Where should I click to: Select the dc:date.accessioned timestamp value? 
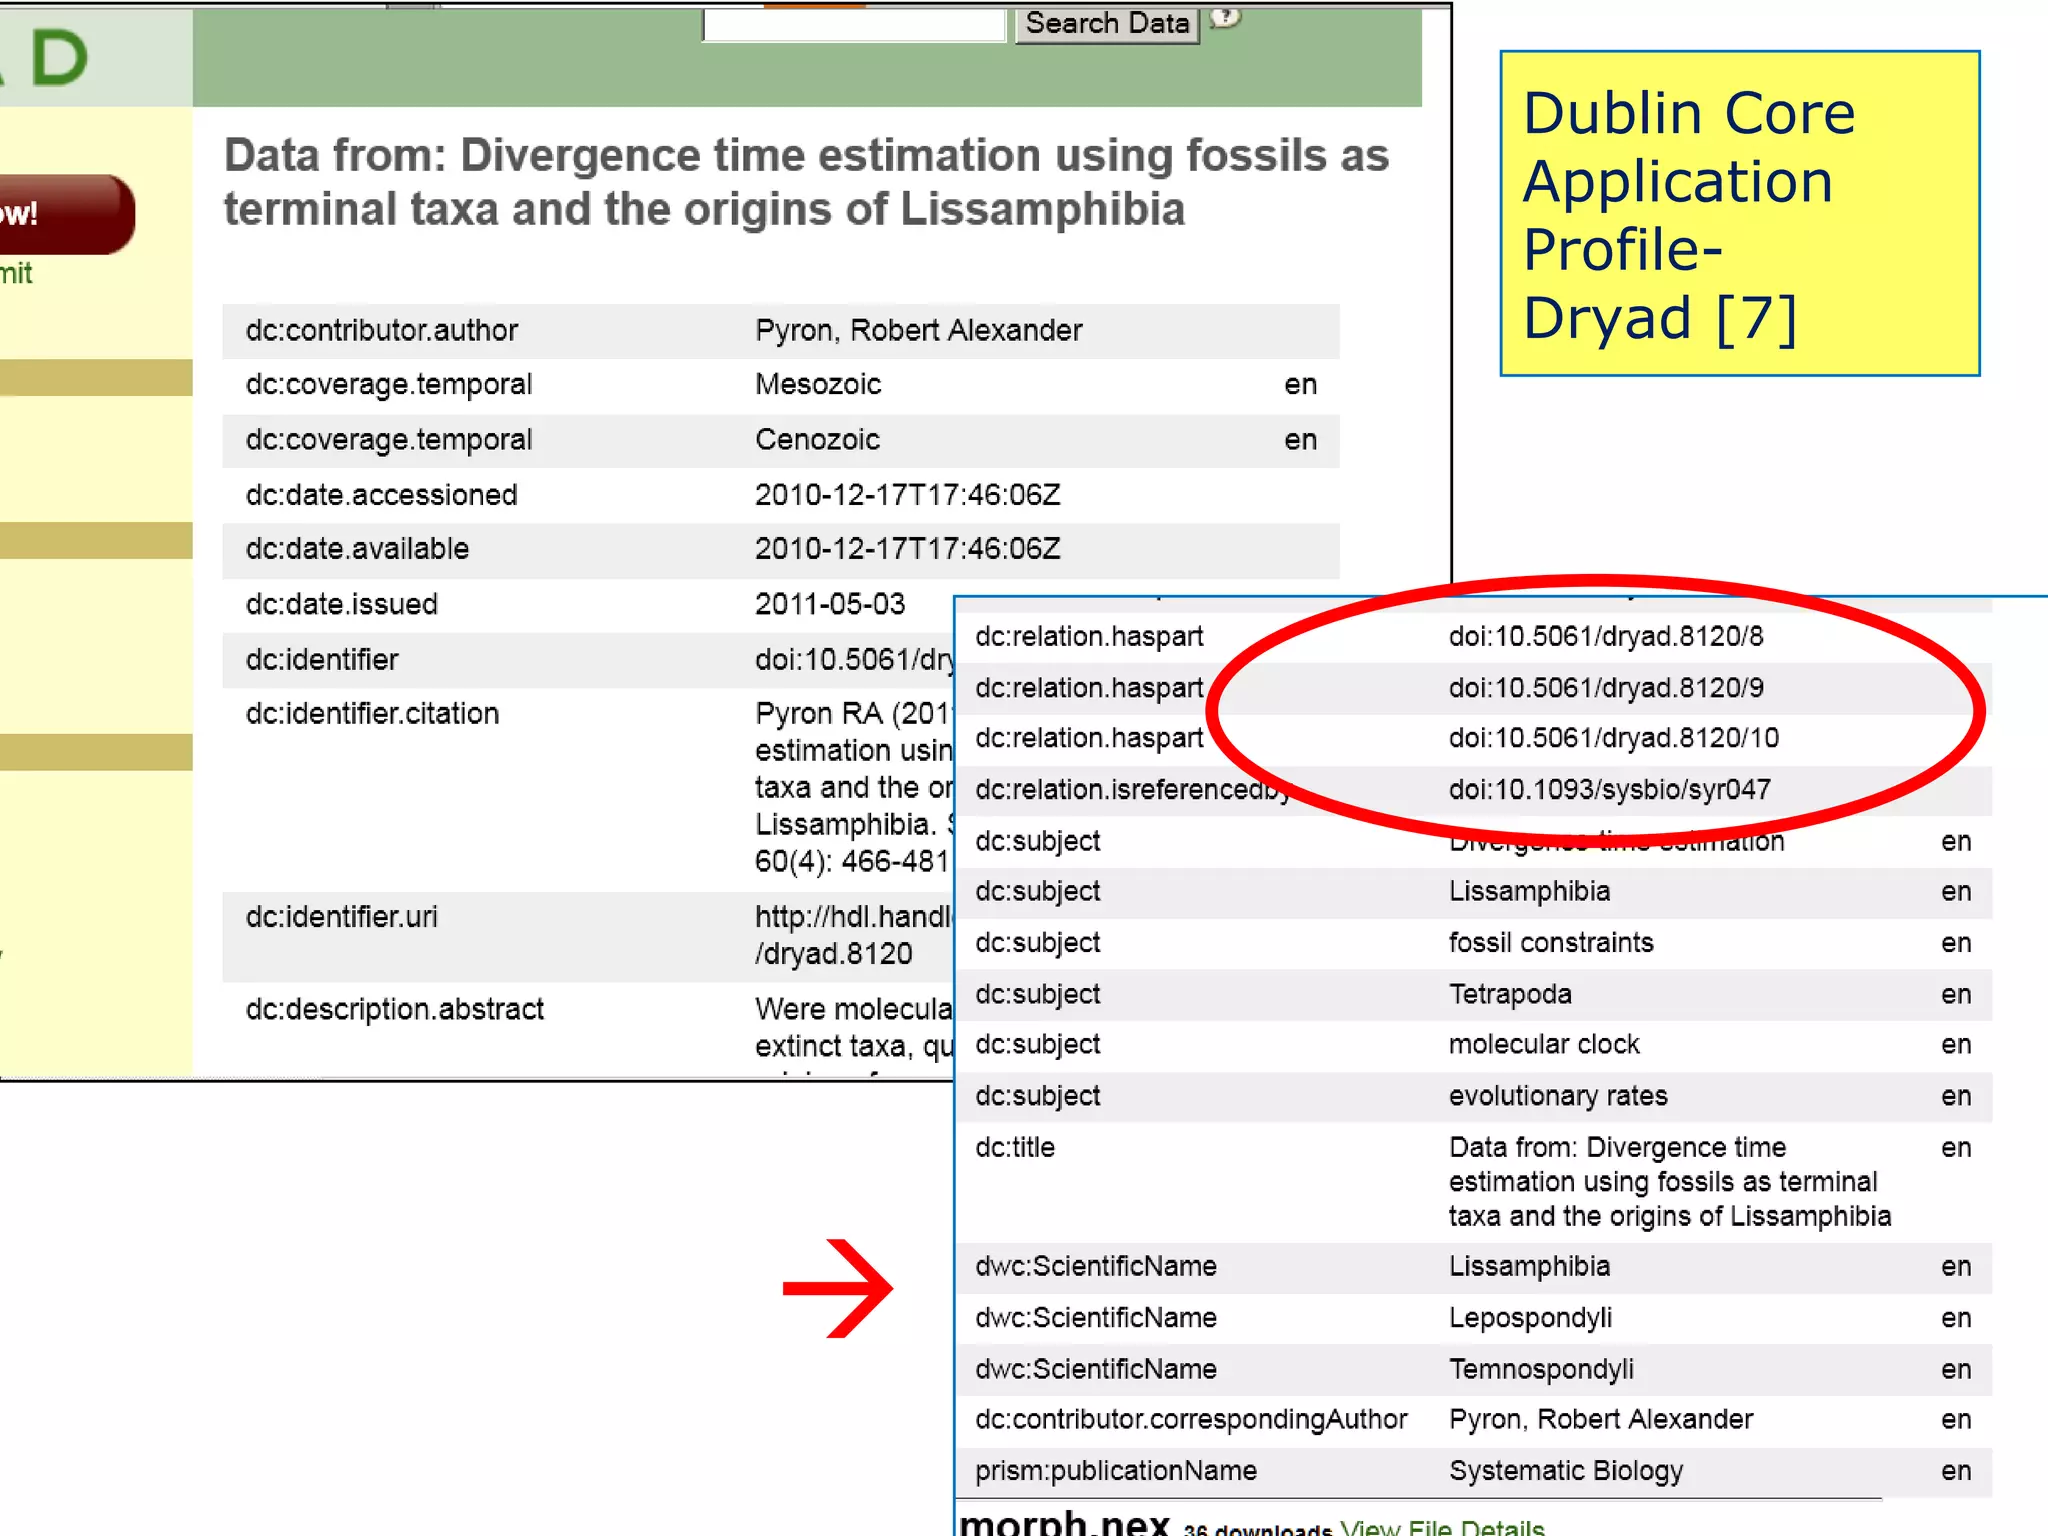coord(908,495)
